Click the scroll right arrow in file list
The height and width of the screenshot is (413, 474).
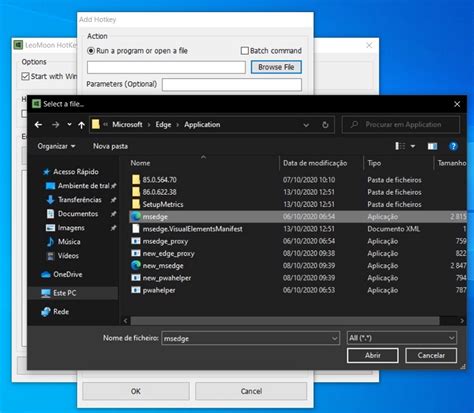click(462, 321)
